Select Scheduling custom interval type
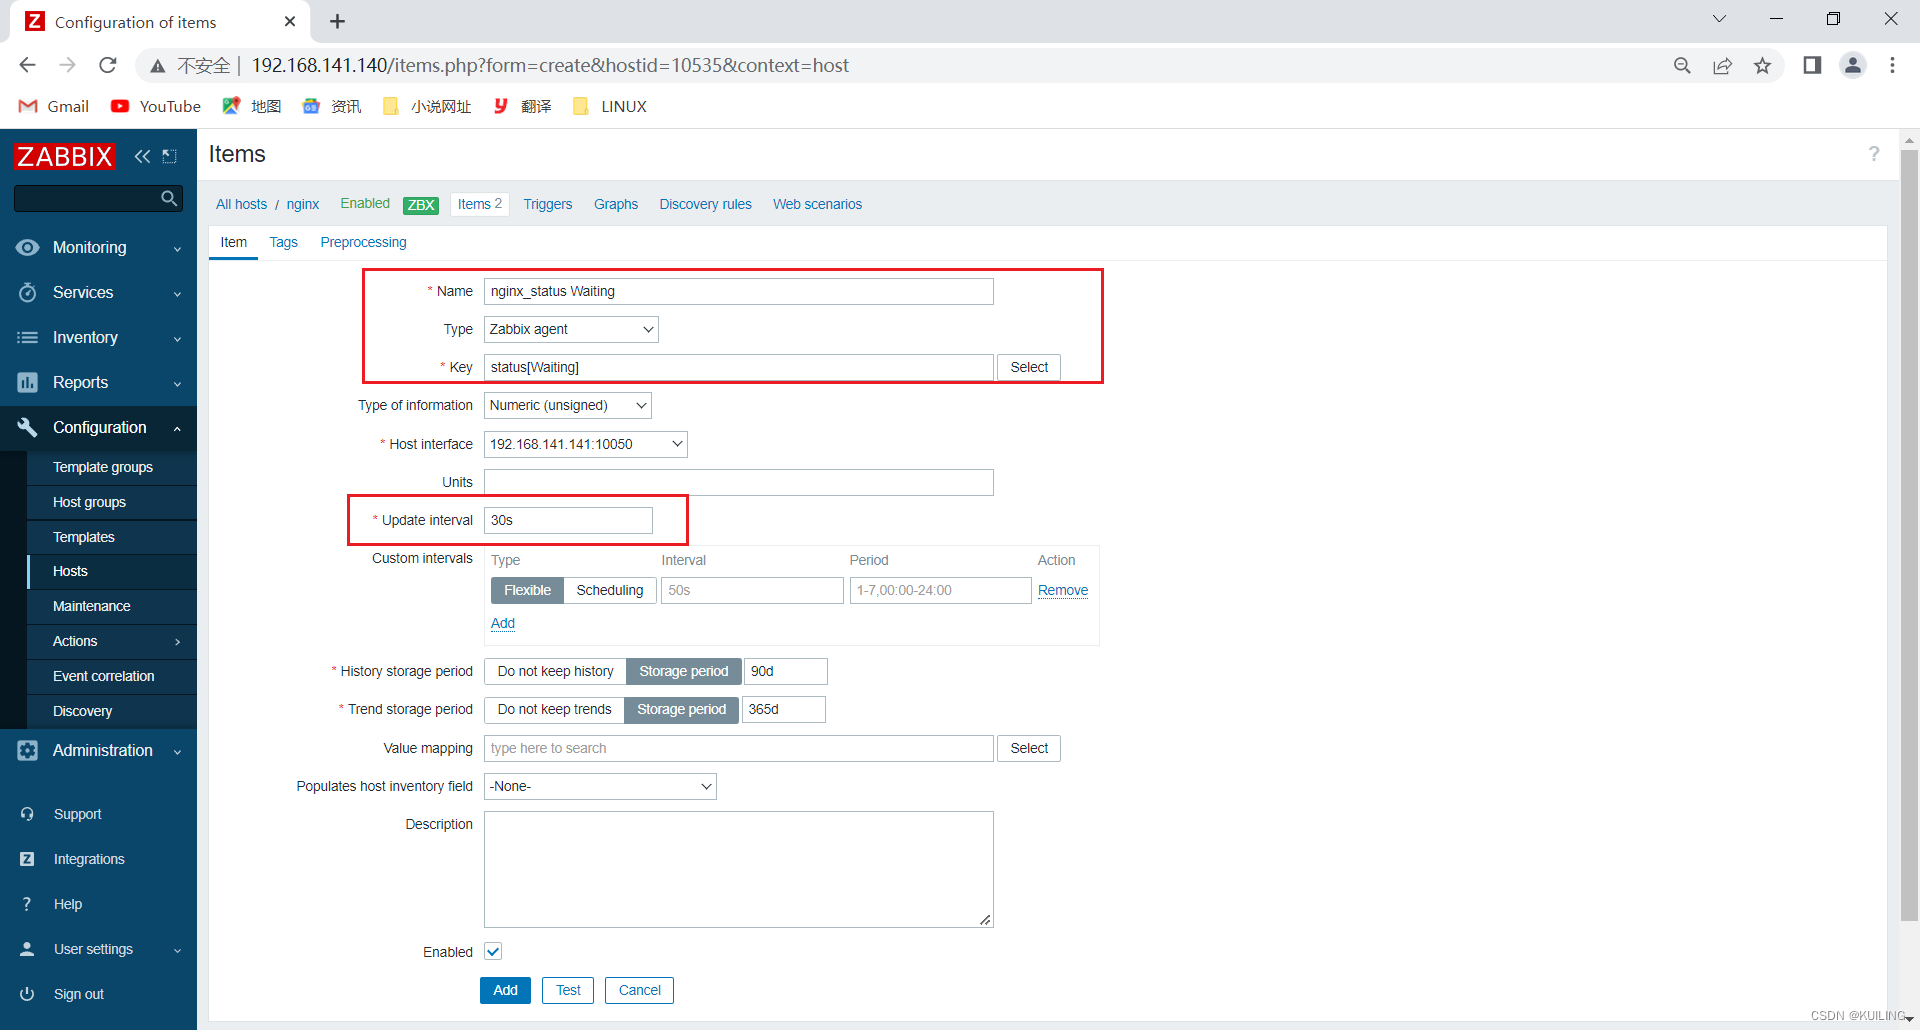The height and width of the screenshot is (1030, 1920). (610, 590)
